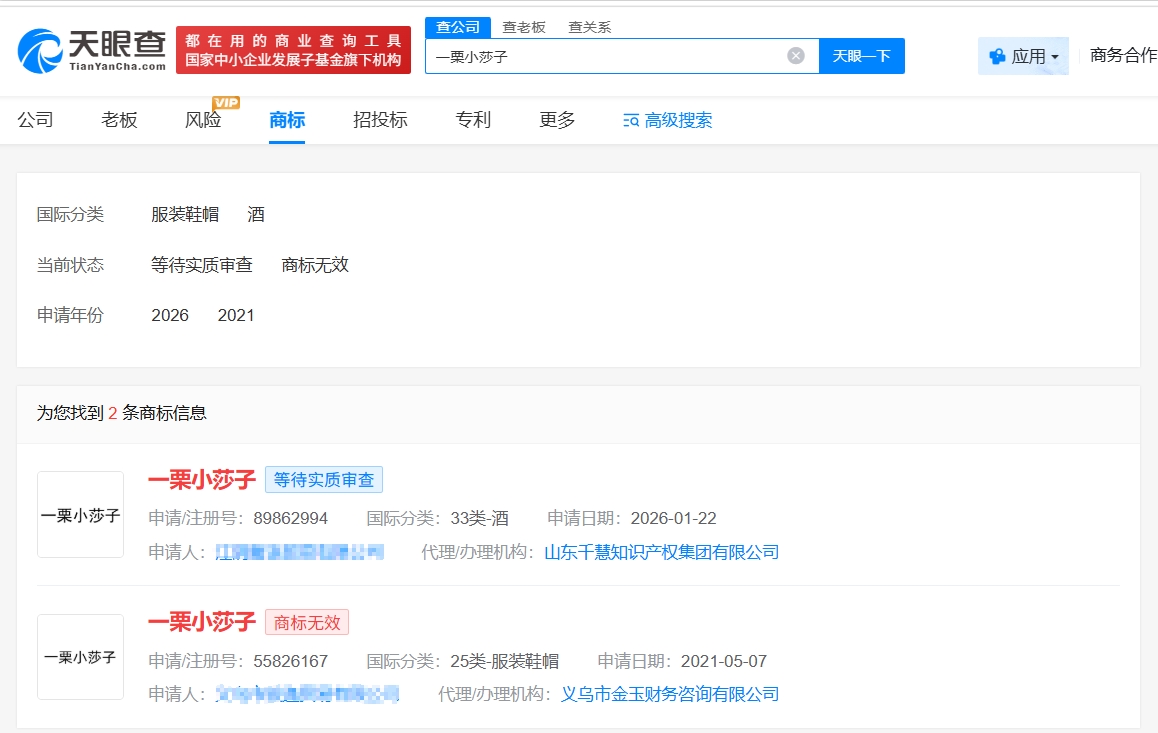Viewport: 1158px width, 733px height.
Task: Click application date 2026-01-22
Action: (674, 518)
